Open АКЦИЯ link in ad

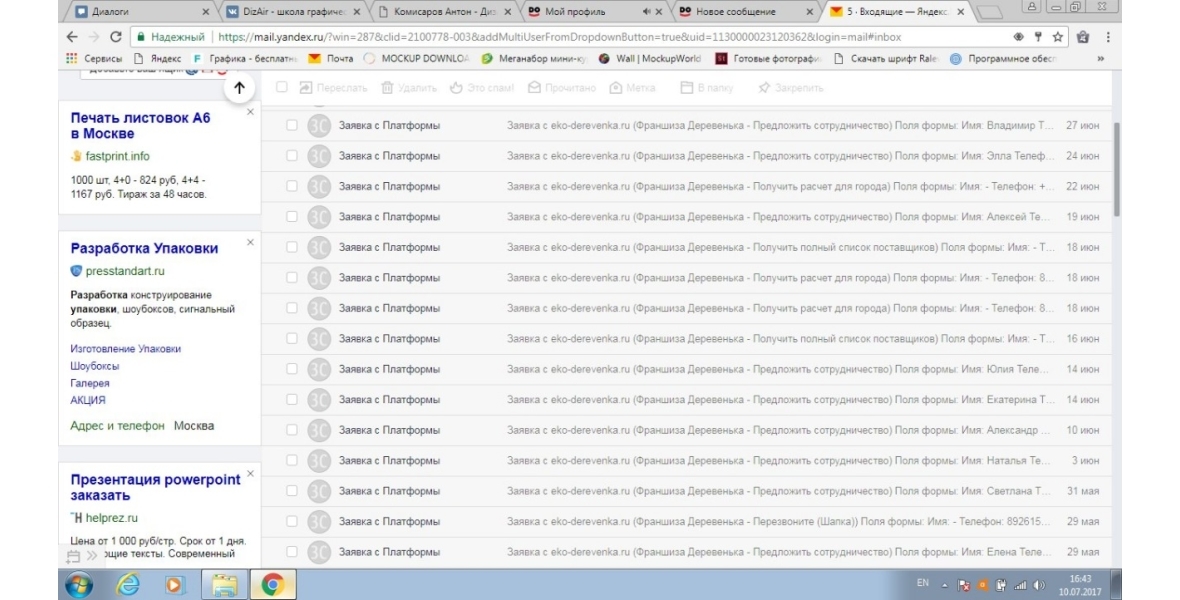[88, 401]
